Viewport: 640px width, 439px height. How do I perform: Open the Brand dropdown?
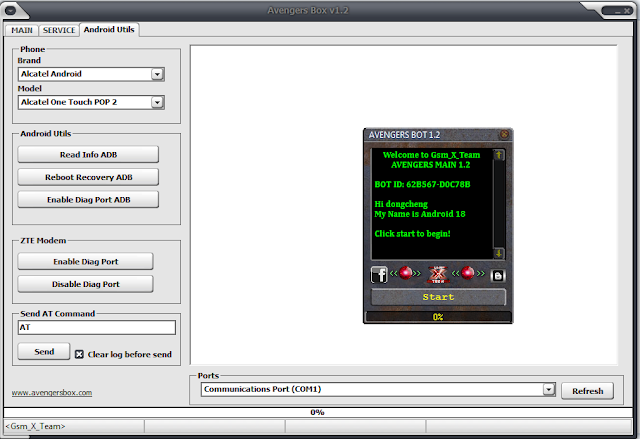click(x=157, y=74)
